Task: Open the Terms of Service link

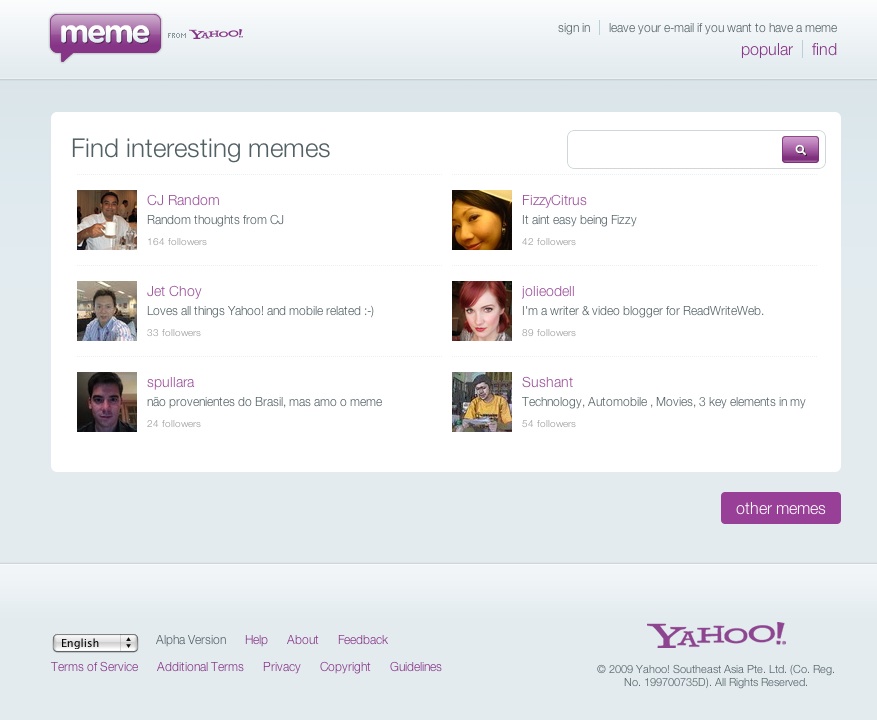Action: click(95, 667)
